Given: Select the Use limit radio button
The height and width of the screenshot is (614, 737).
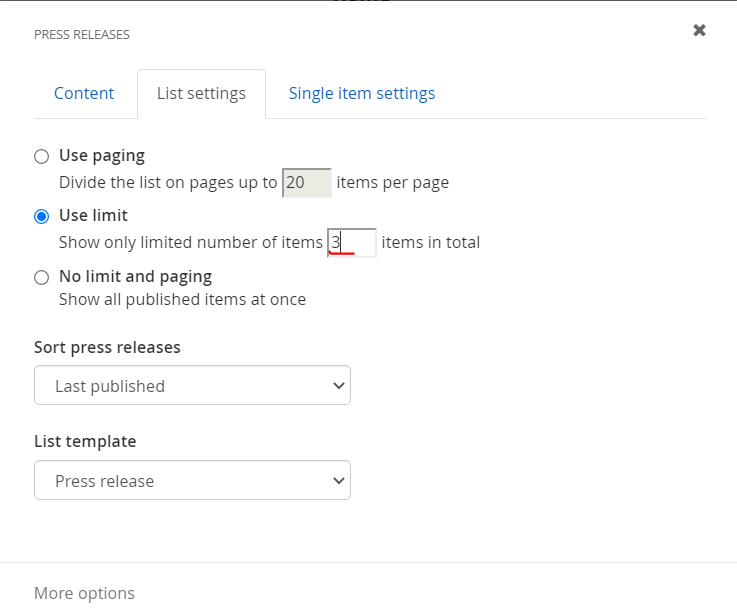Looking at the screenshot, I should coord(41,217).
